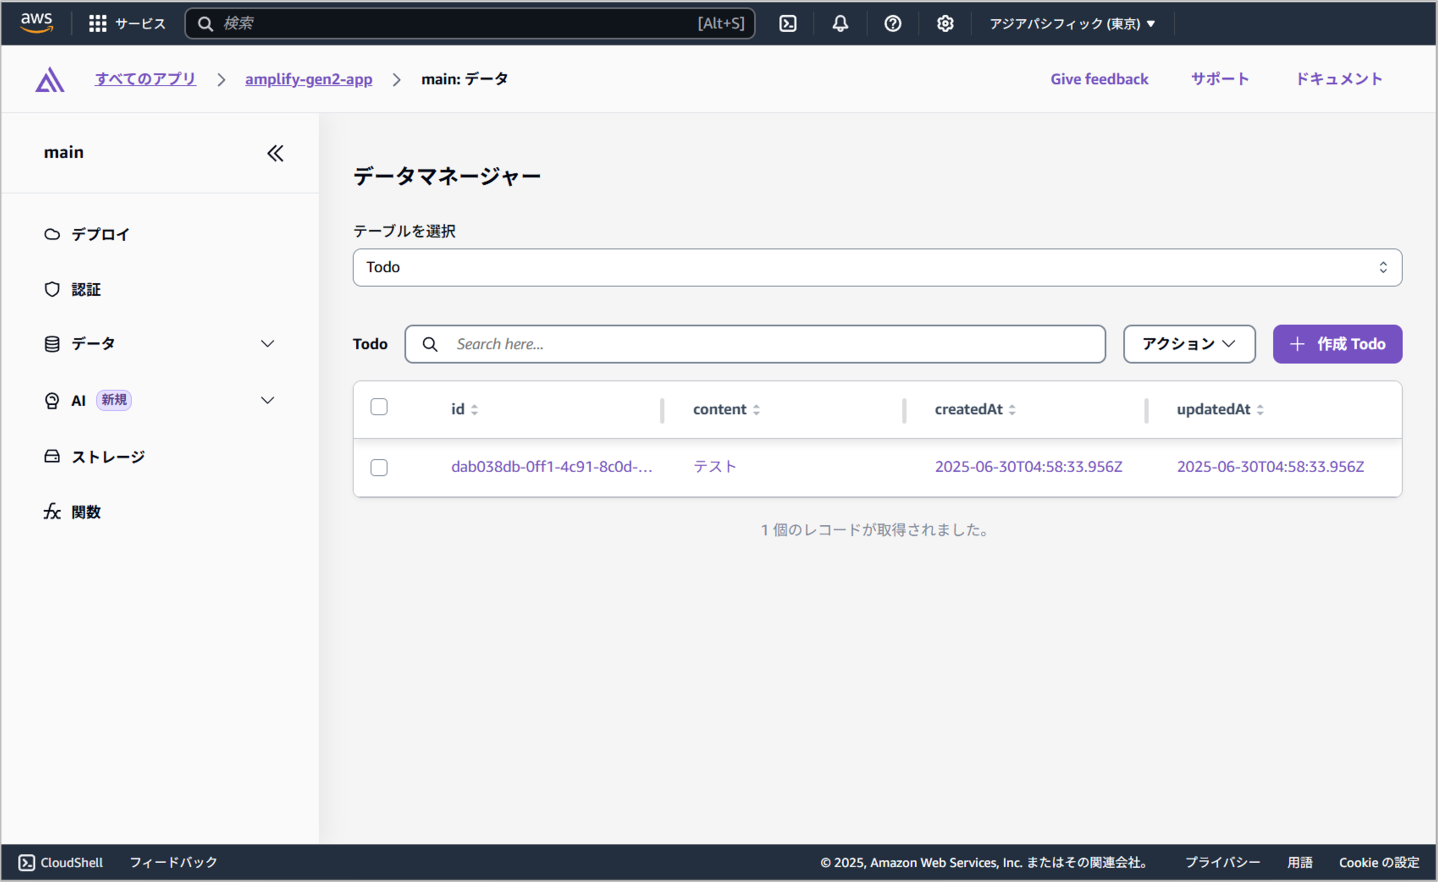Toggle the select-all checkbox in table header

coord(379,407)
